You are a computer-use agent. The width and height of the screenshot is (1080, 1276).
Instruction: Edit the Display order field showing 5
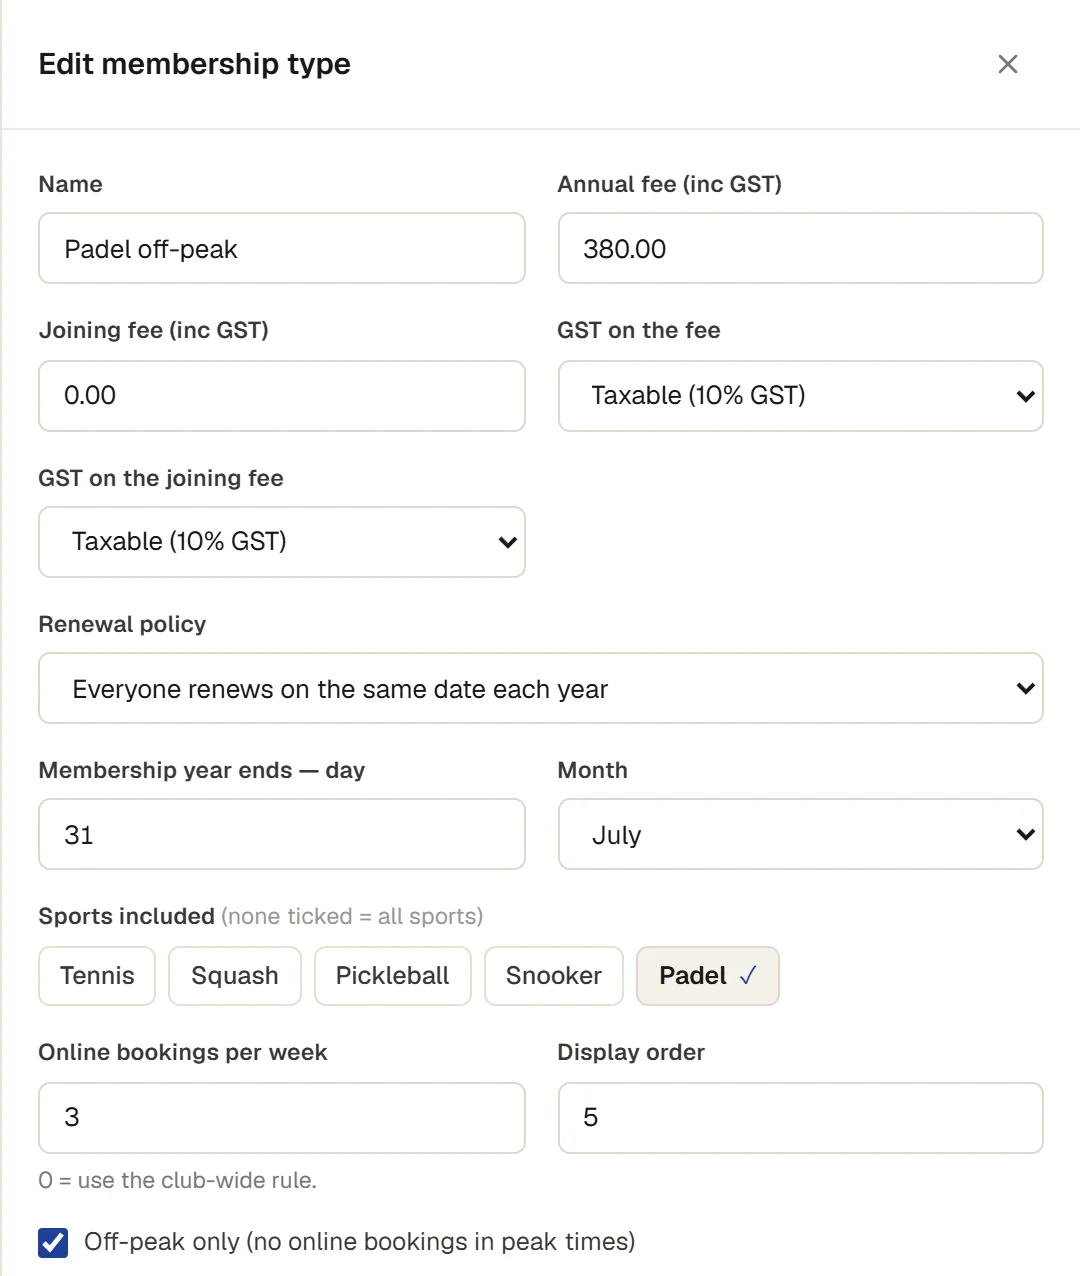click(800, 1118)
